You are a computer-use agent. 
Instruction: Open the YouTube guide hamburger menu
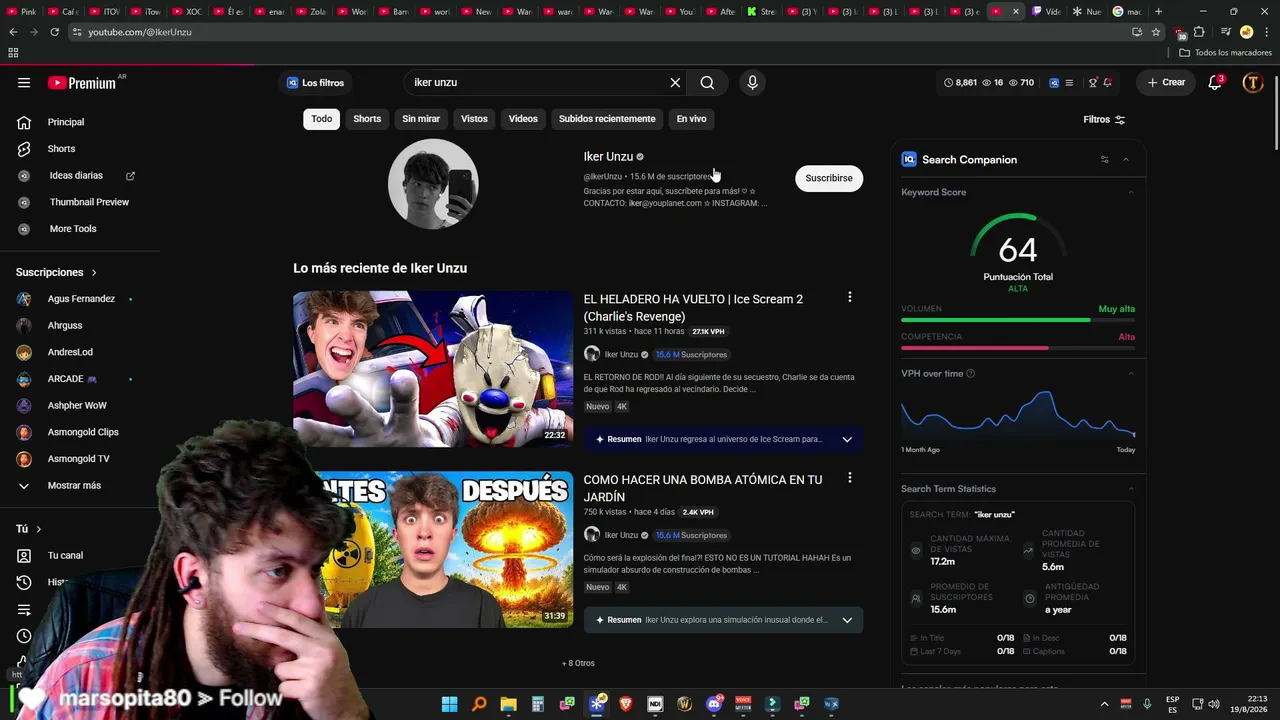(x=24, y=83)
